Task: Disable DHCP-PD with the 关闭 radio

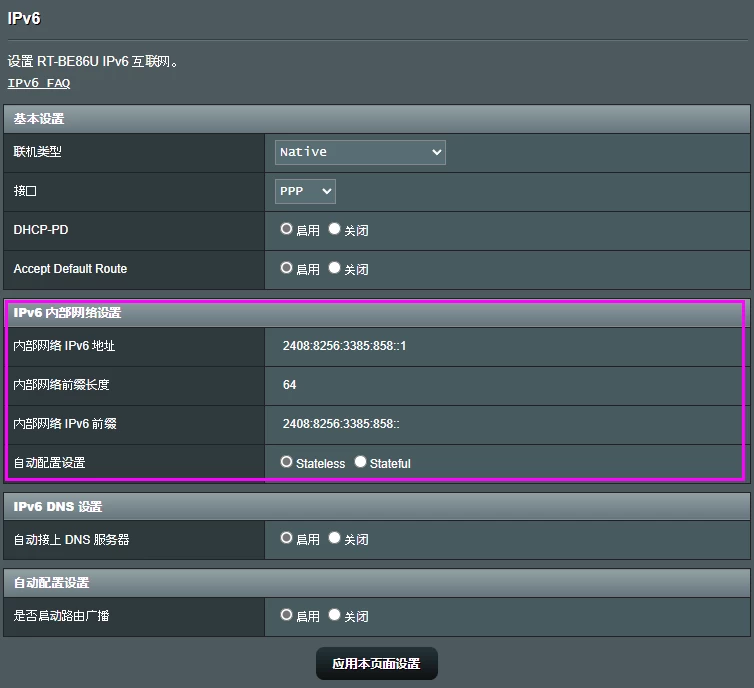Action: [x=335, y=229]
